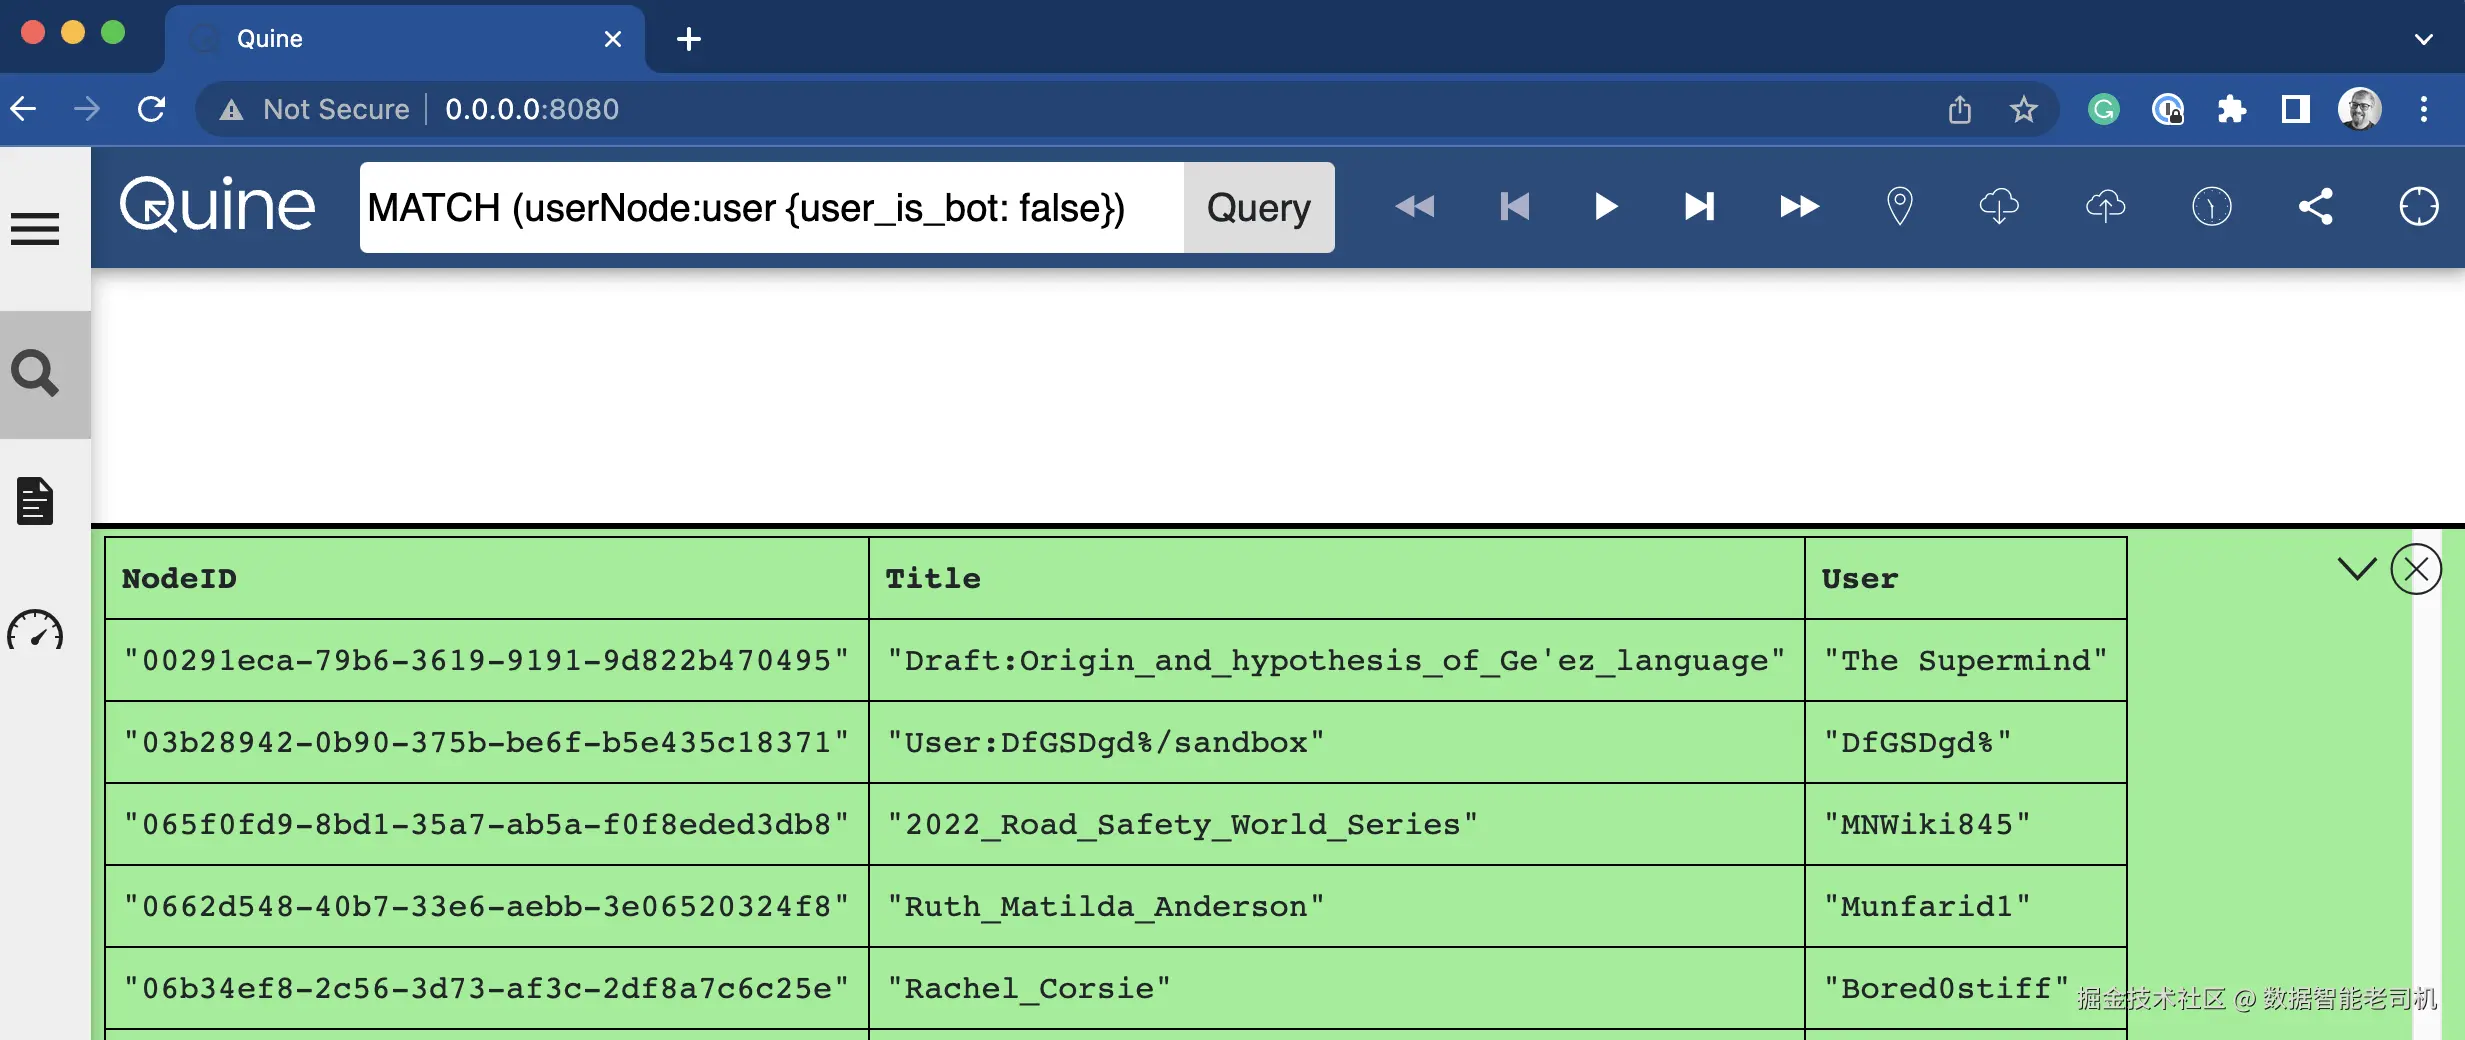Select user "MNWiki845" cell
Viewport: 2465px width, 1040px height.
[x=1966, y=824]
